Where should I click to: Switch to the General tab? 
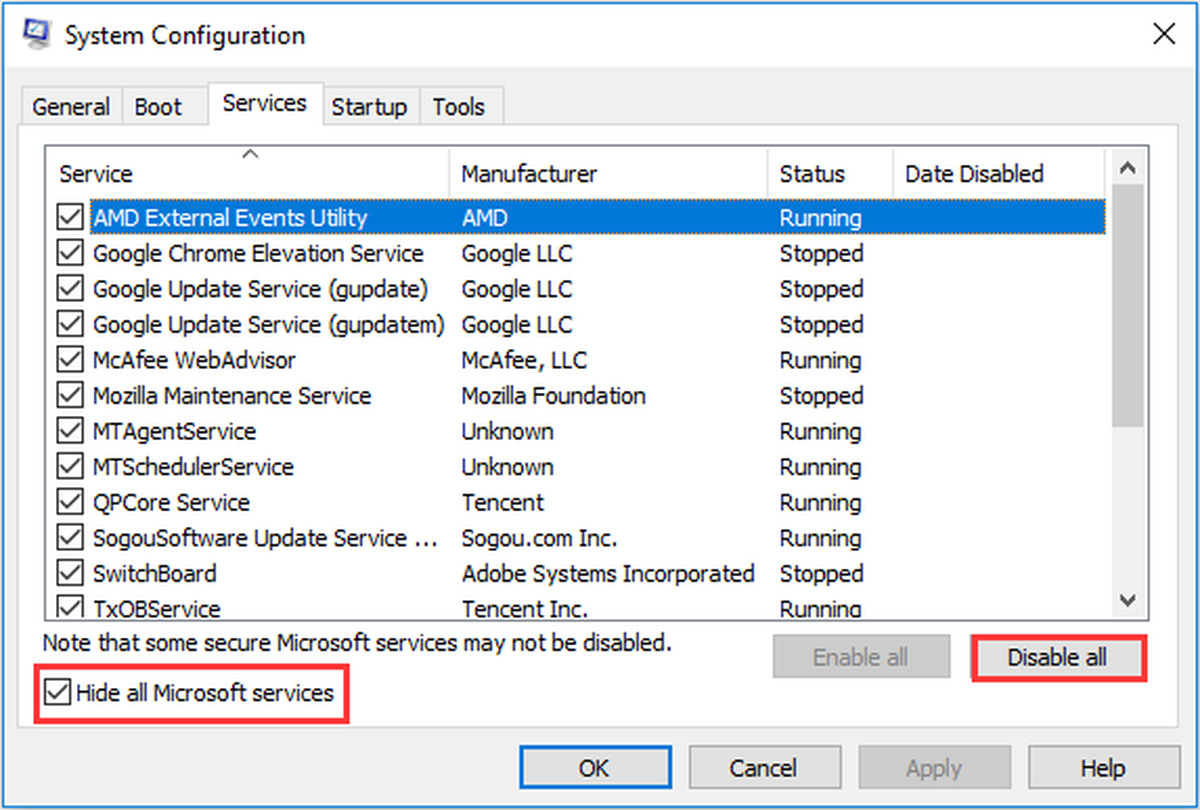(71, 107)
